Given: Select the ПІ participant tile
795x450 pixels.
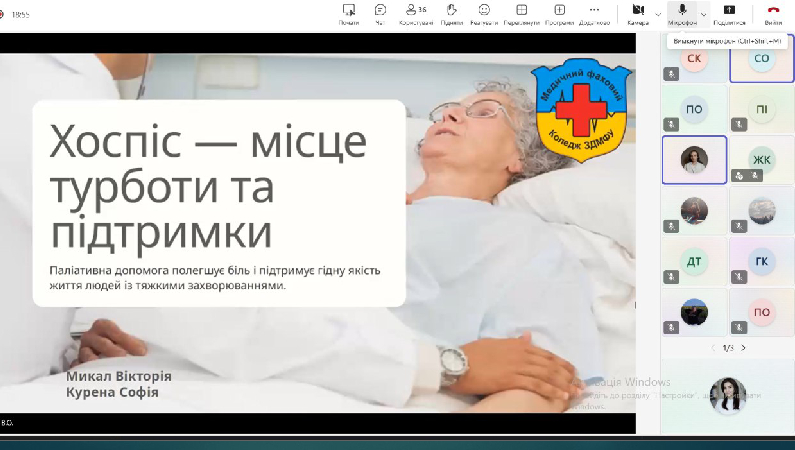Looking at the screenshot, I should 762,109.
